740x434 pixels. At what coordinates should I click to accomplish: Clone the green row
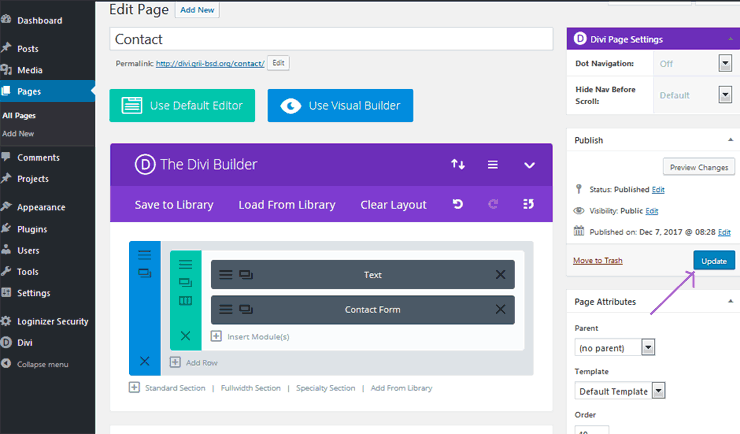click(x=185, y=283)
